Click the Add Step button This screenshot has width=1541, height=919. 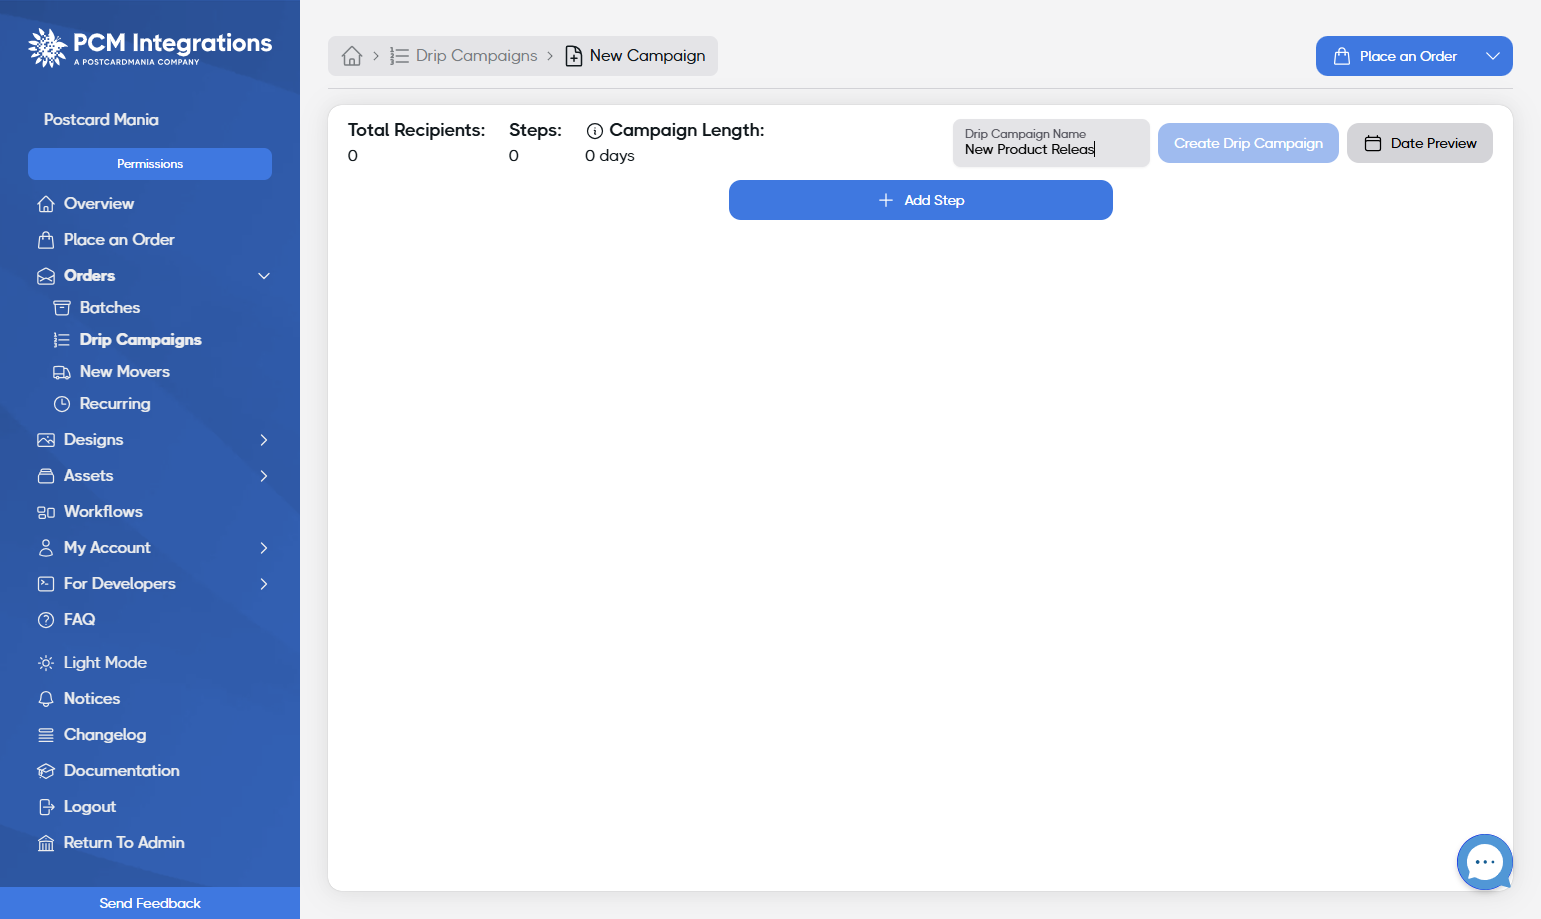tap(920, 200)
